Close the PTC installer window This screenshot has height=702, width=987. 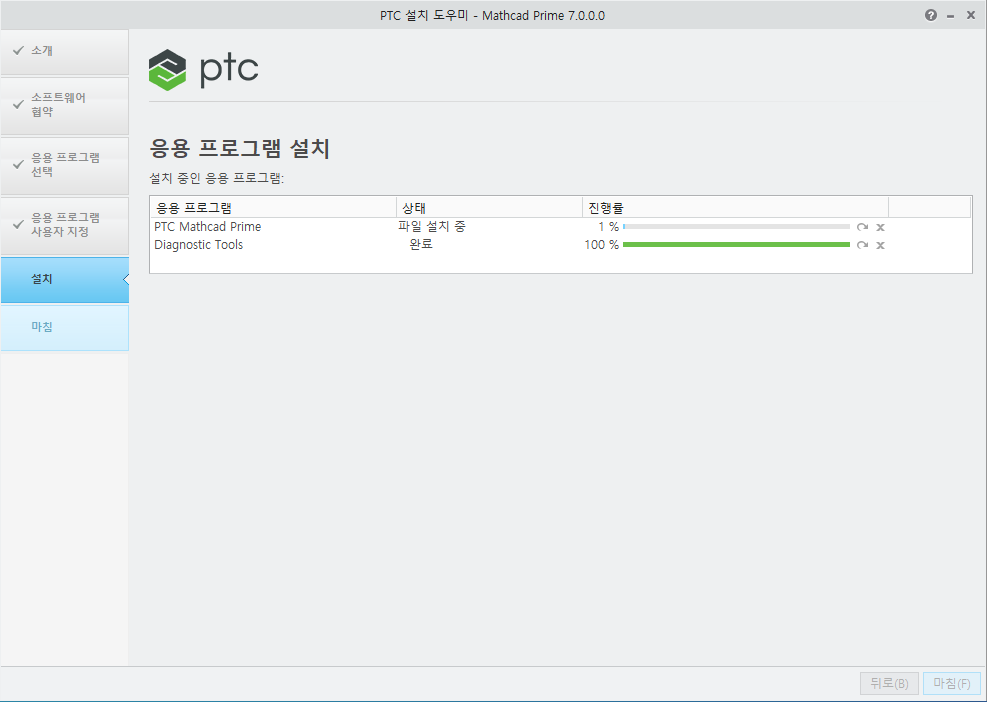(x=971, y=16)
